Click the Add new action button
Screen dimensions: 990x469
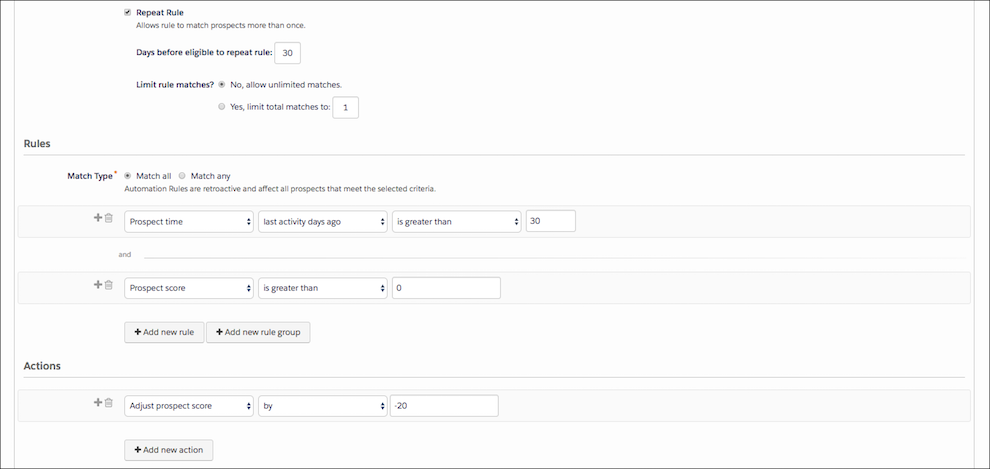[x=169, y=450]
